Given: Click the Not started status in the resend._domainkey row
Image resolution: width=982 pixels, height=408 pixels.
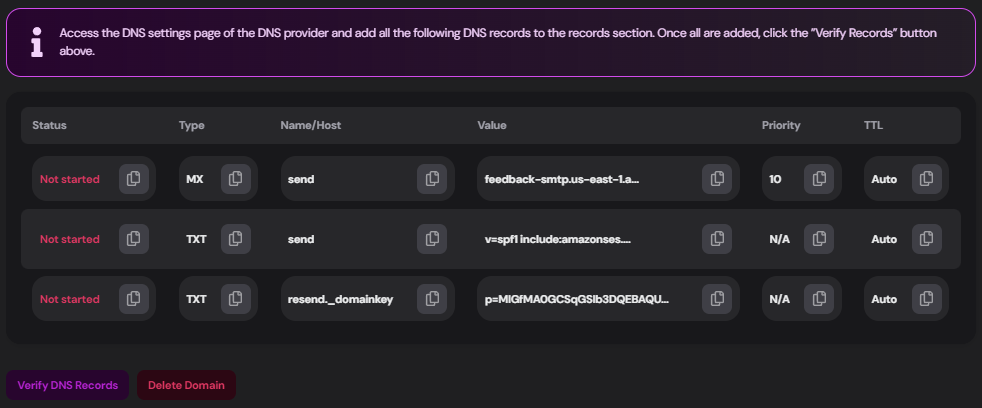Looking at the screenshot, I should (x=70, y=299).
